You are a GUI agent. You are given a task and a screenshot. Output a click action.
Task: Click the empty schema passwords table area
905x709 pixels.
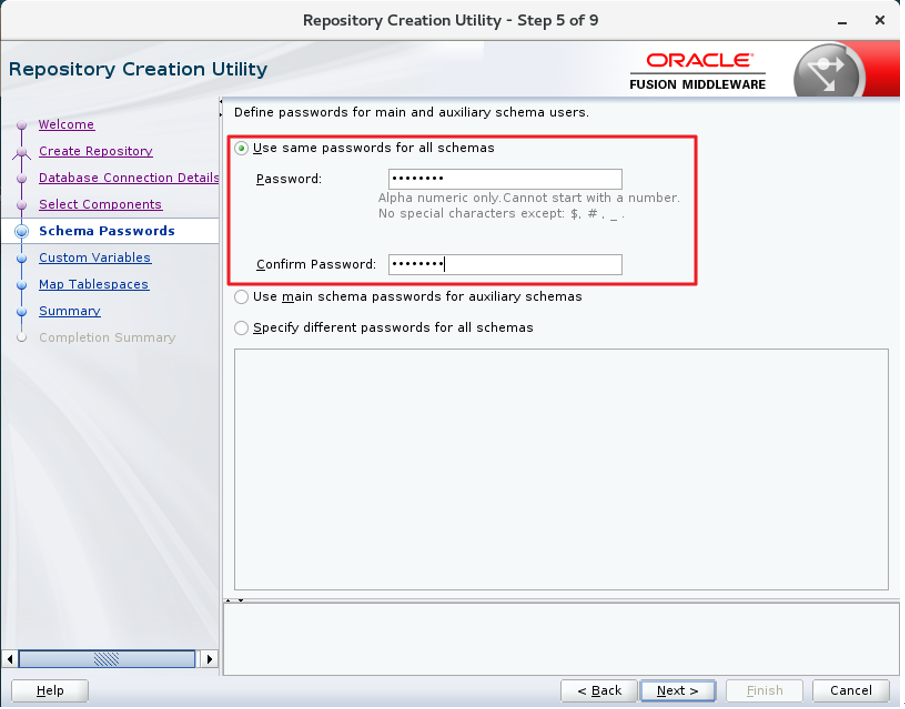point(561,470)
